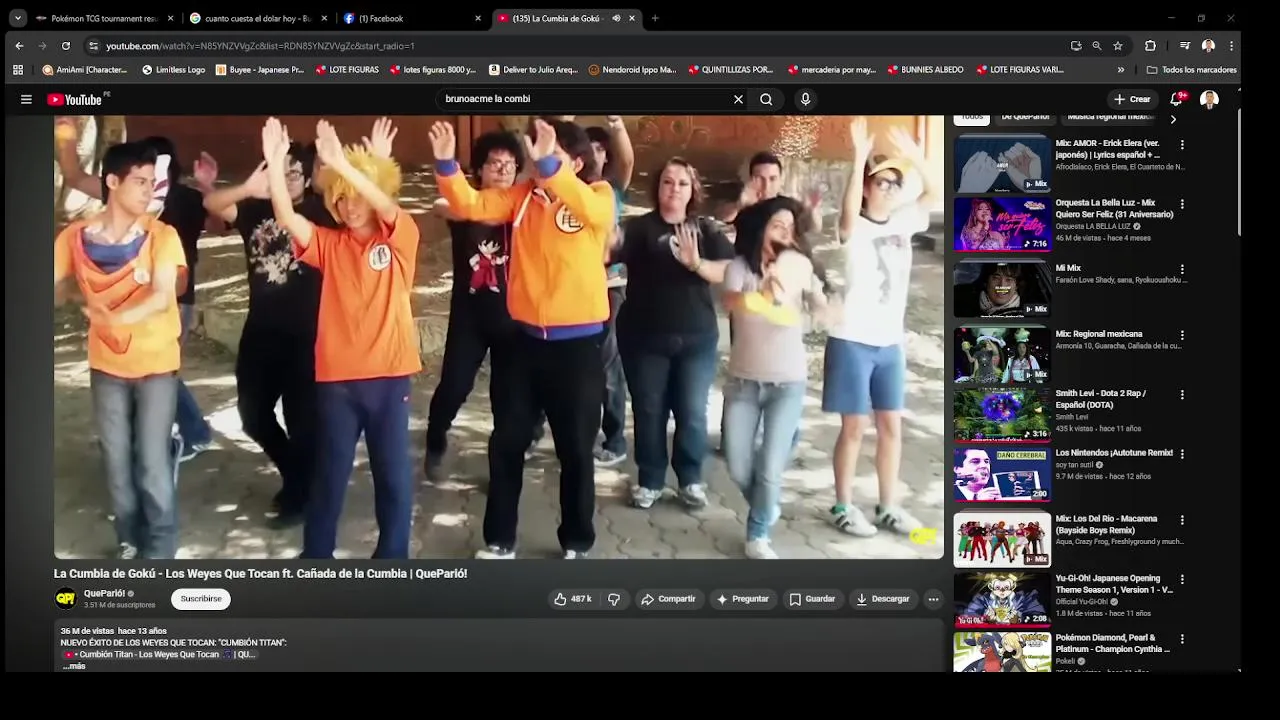The height and width of the screenshot is (720, 1280).
Task: Like the video (487 k)
Action: (x=572, y=599)
